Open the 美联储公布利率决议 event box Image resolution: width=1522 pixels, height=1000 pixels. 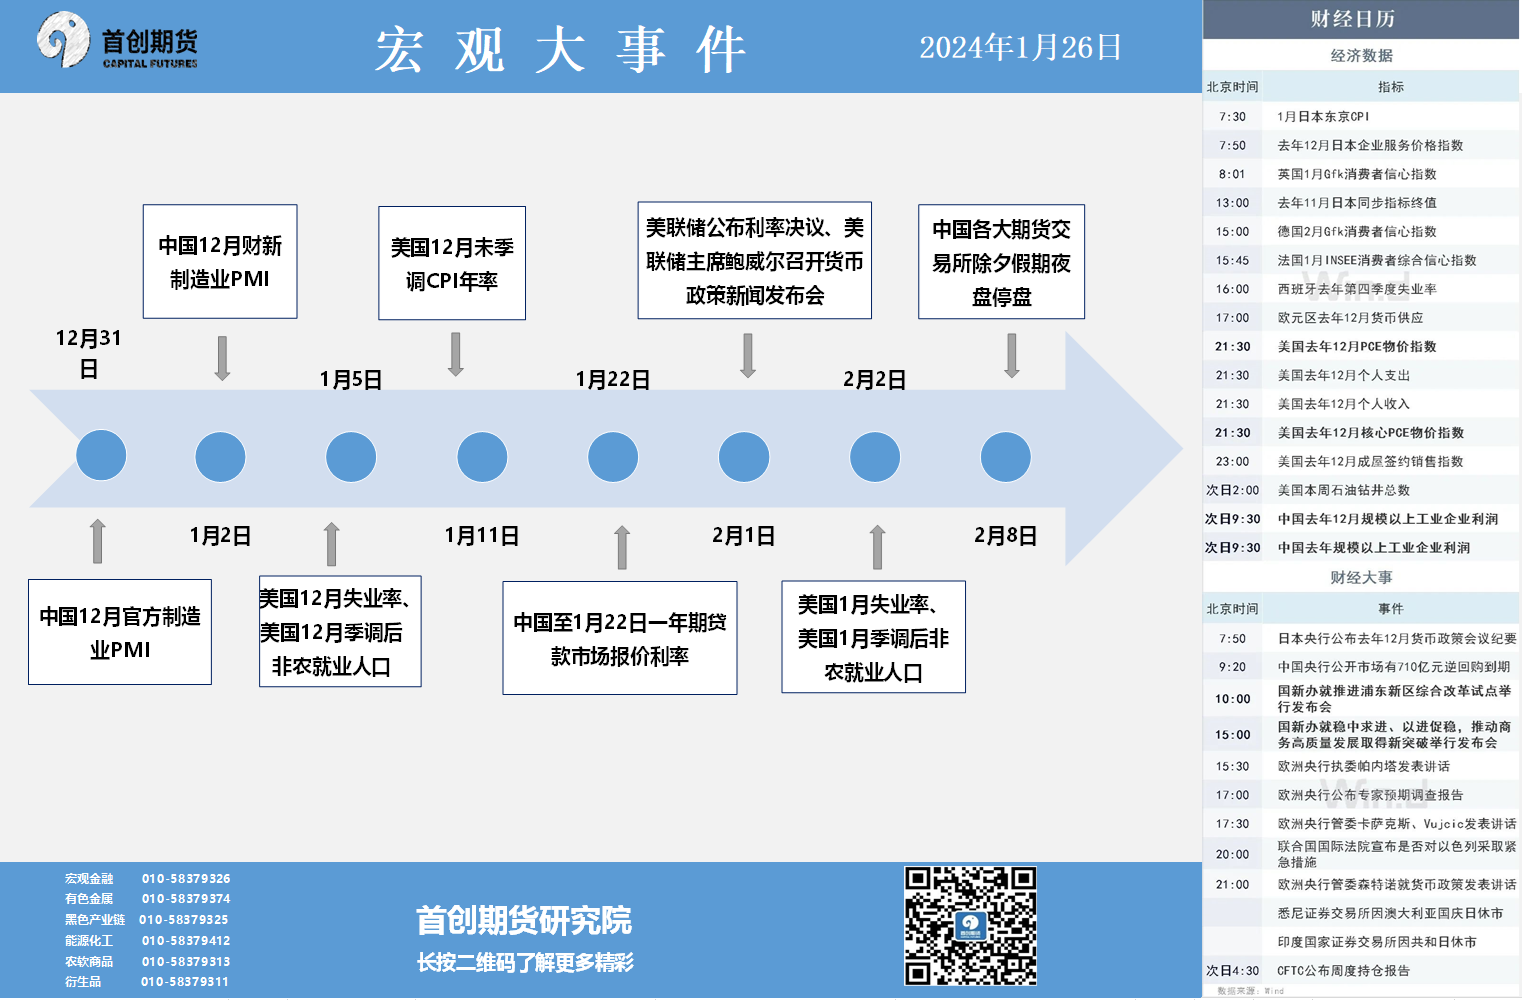[754, 261]
